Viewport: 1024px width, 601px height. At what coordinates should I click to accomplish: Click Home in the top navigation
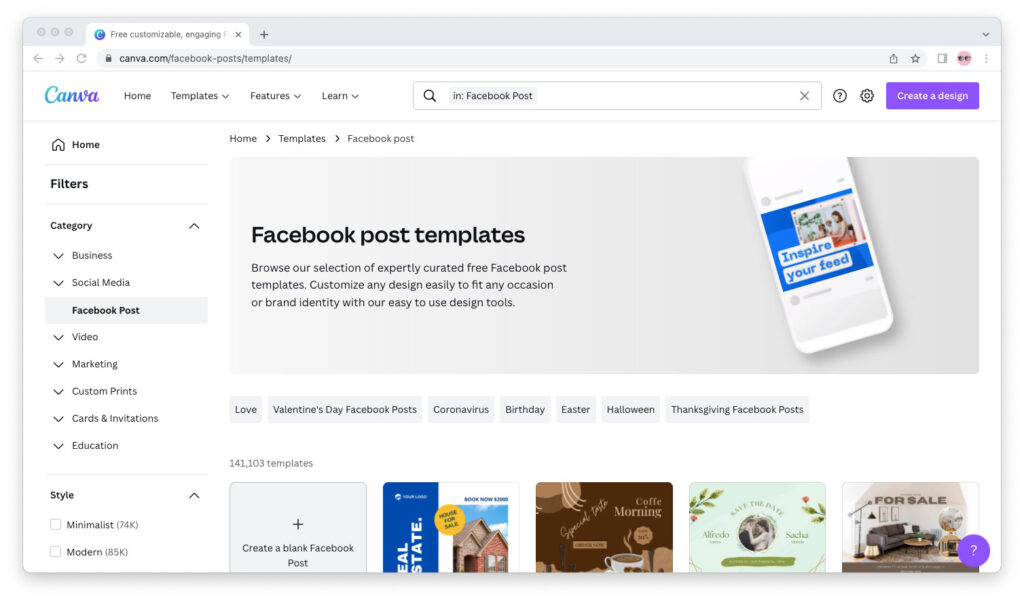[x=137, y=95]
